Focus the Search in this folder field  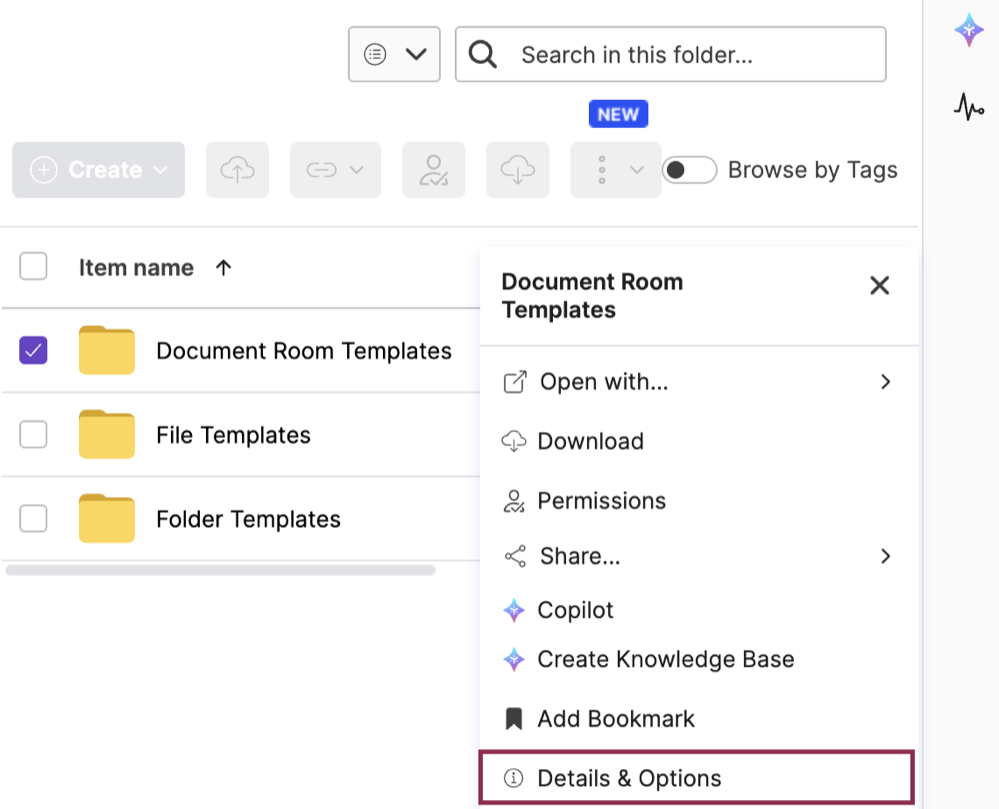[x=670, y=54]
